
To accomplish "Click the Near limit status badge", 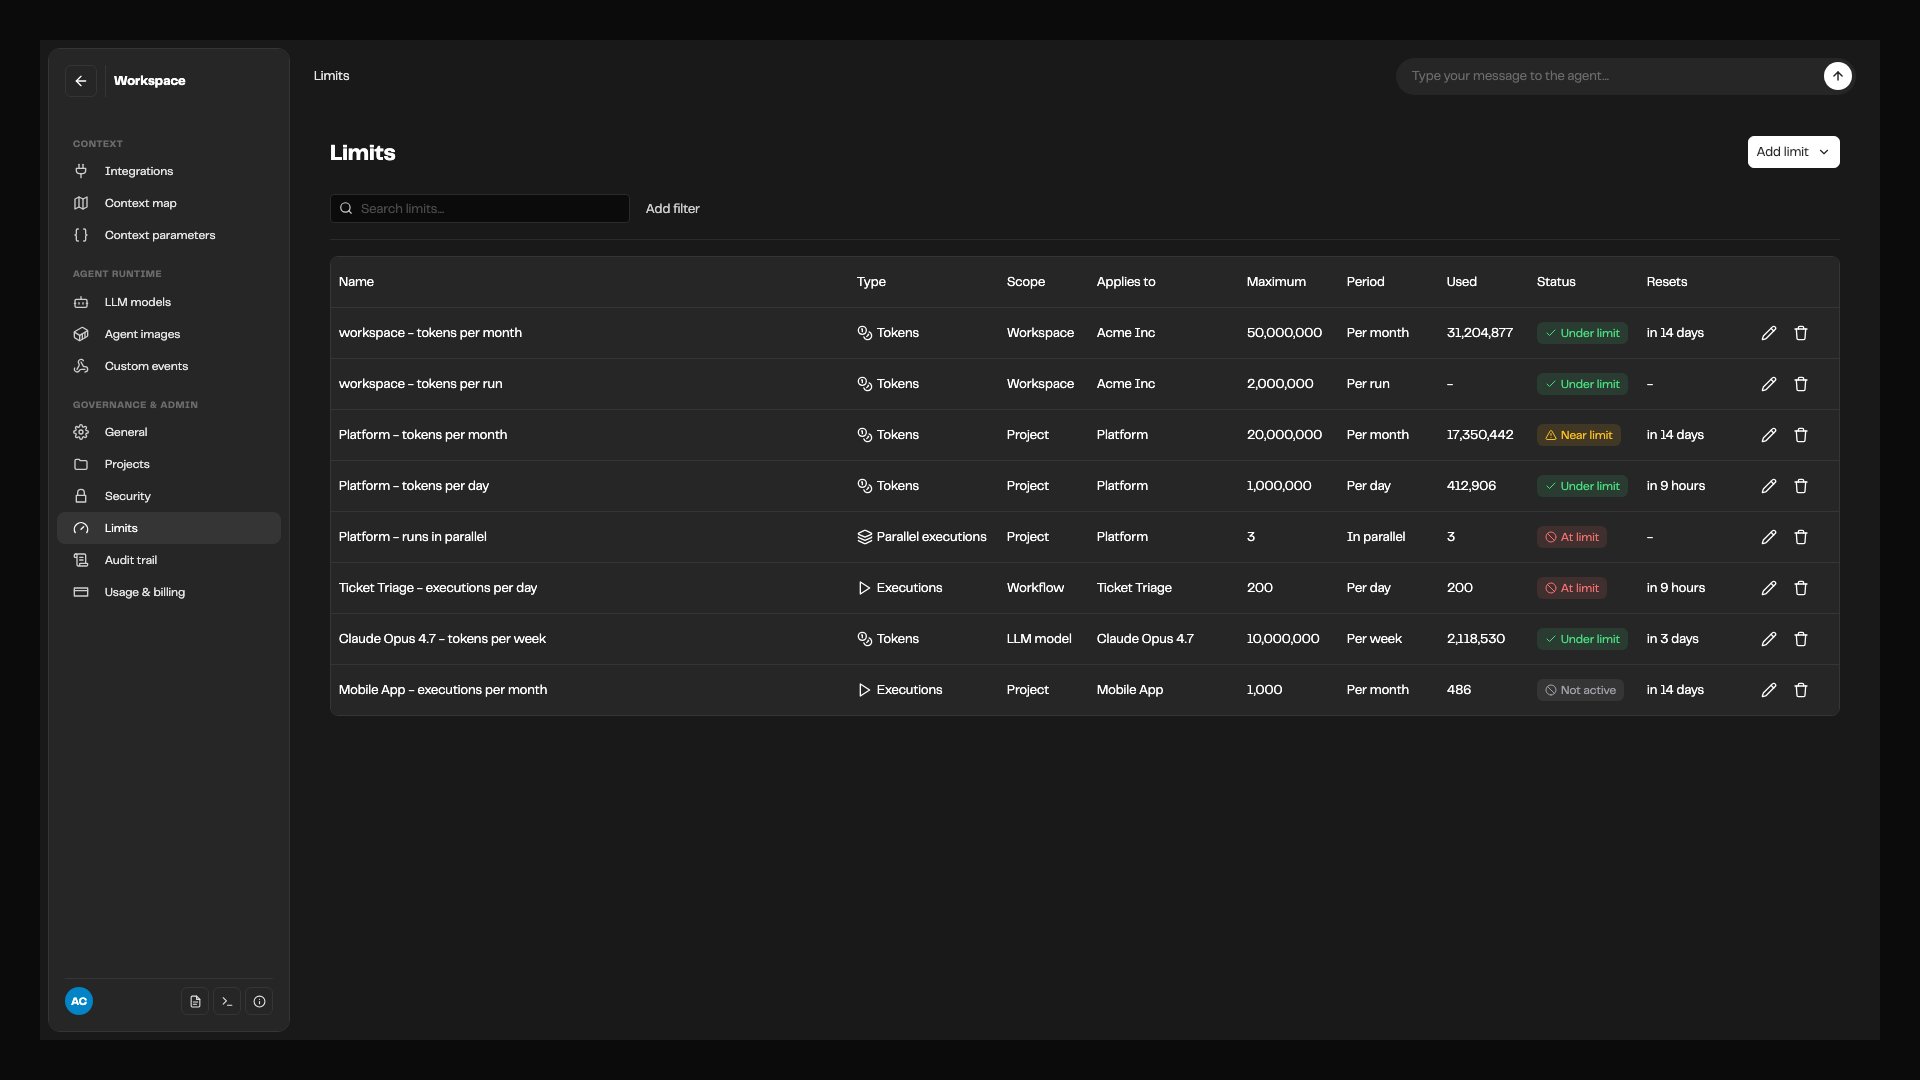I will coord(1578,435).
